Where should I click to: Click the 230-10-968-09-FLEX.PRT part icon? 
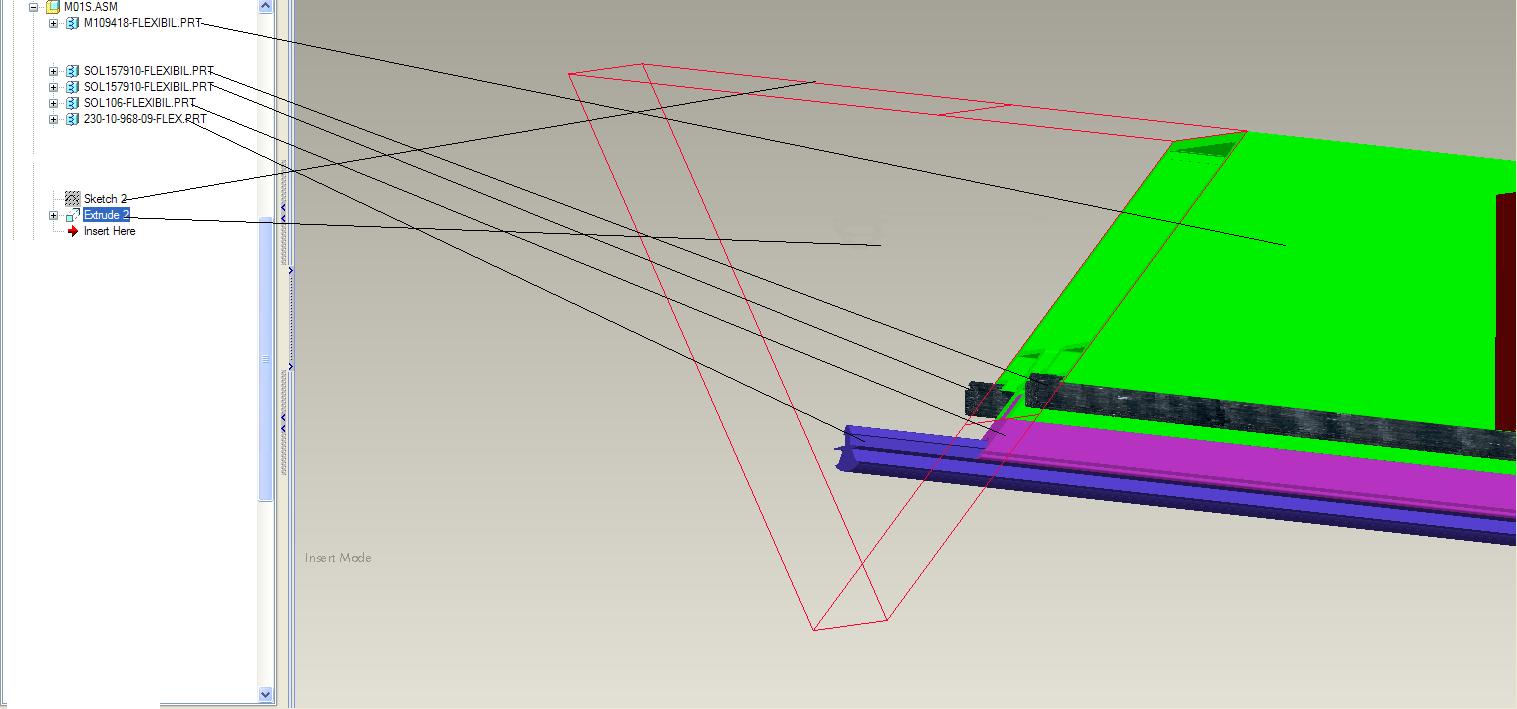point(72,119)
